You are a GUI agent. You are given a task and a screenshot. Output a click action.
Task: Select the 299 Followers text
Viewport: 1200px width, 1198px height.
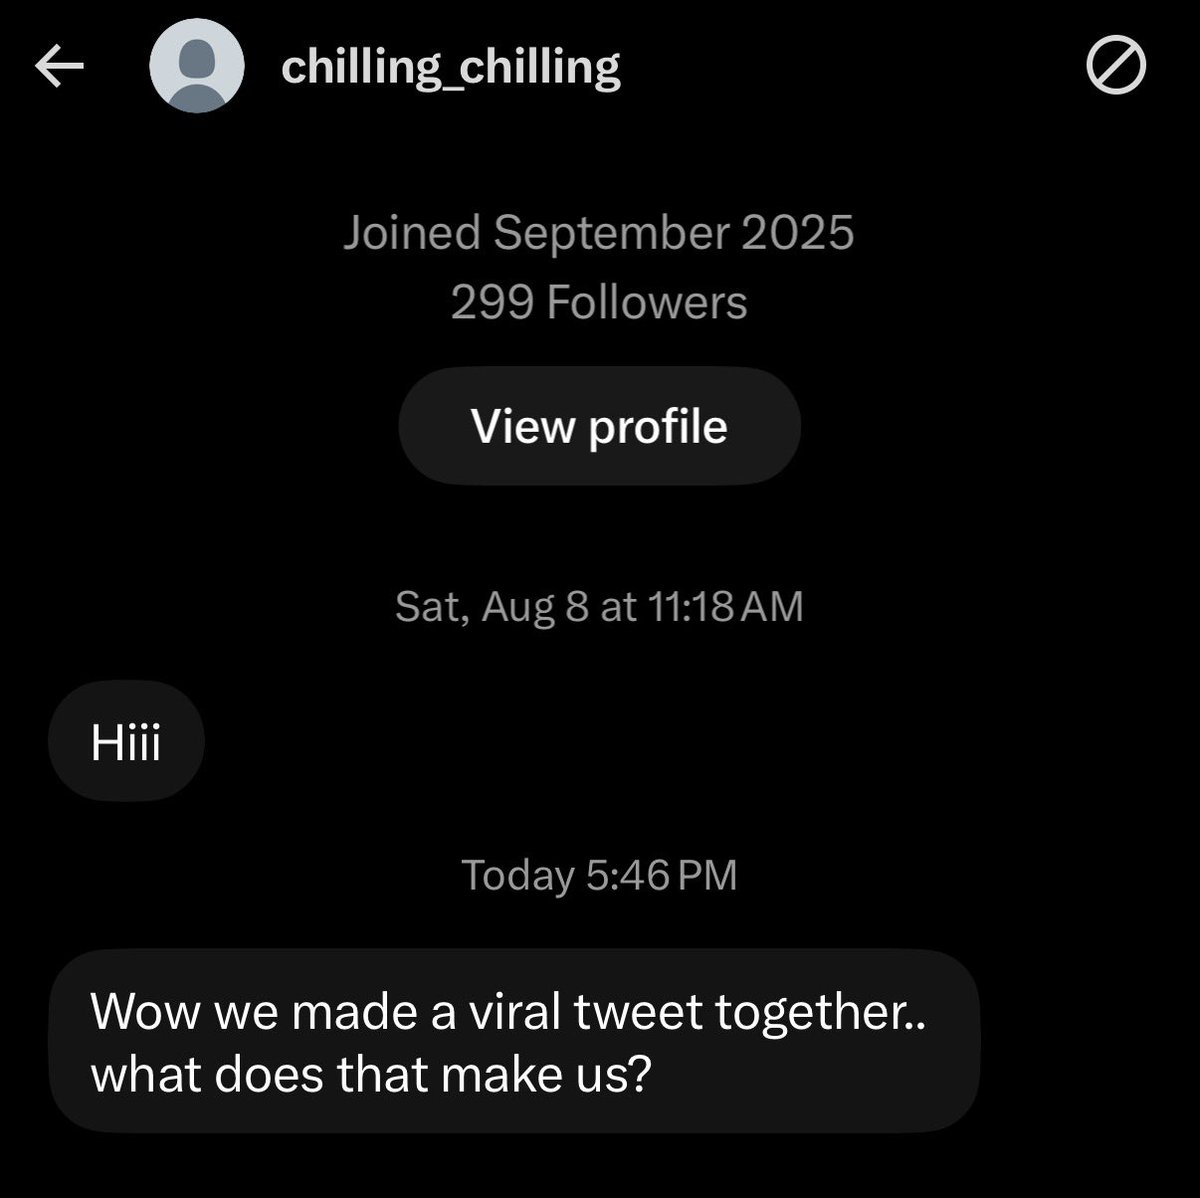click(599, 302)
